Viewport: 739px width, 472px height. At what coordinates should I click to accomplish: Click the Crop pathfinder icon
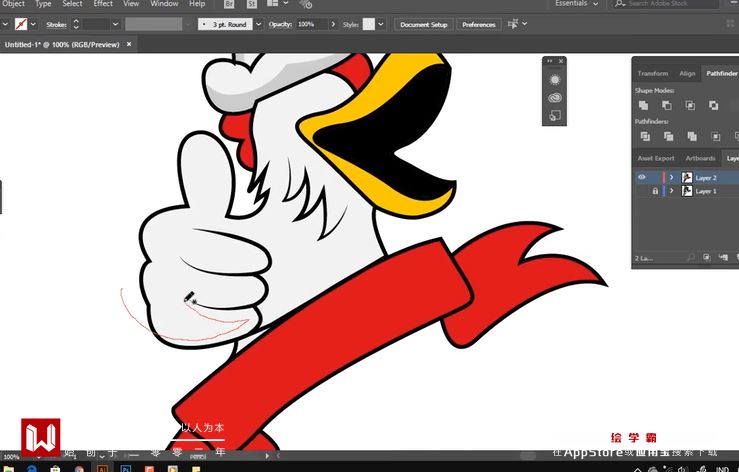715,136
